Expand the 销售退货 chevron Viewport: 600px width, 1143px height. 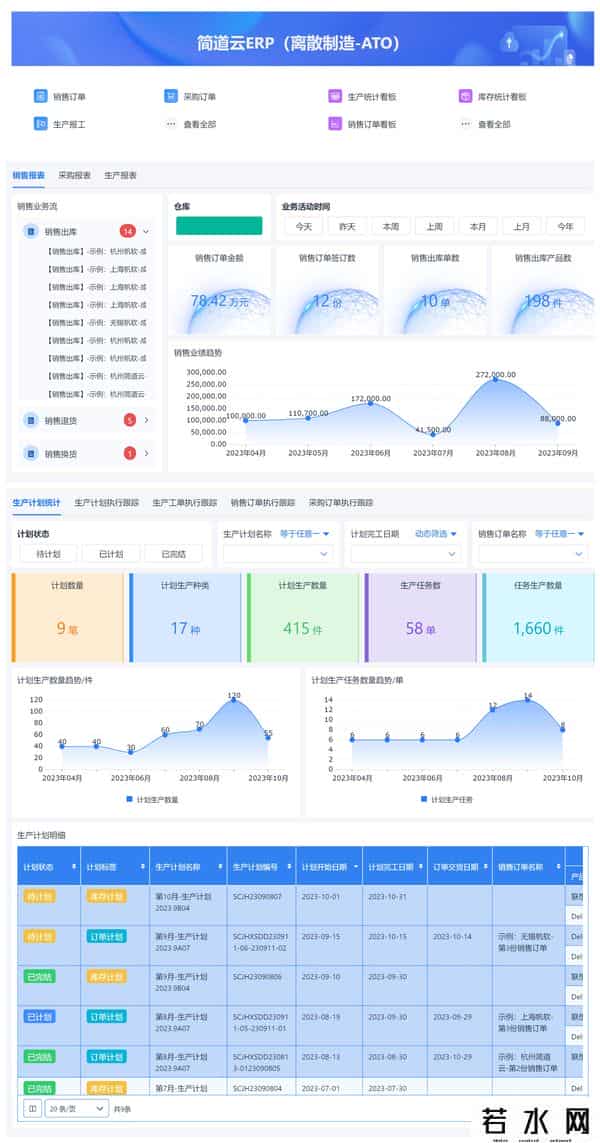click(x=146, y=420)
